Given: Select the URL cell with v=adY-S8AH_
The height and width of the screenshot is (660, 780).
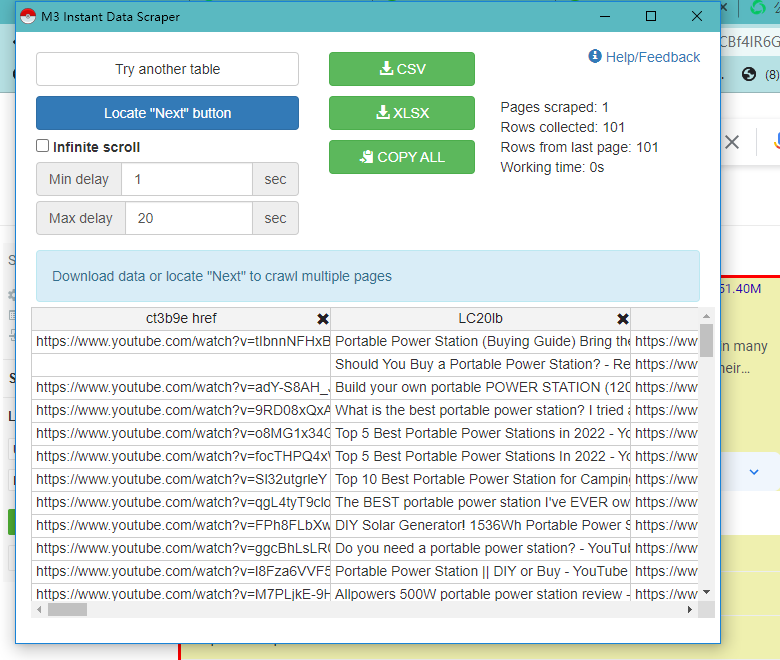Looking at the screenshot, I should point(181,387).
